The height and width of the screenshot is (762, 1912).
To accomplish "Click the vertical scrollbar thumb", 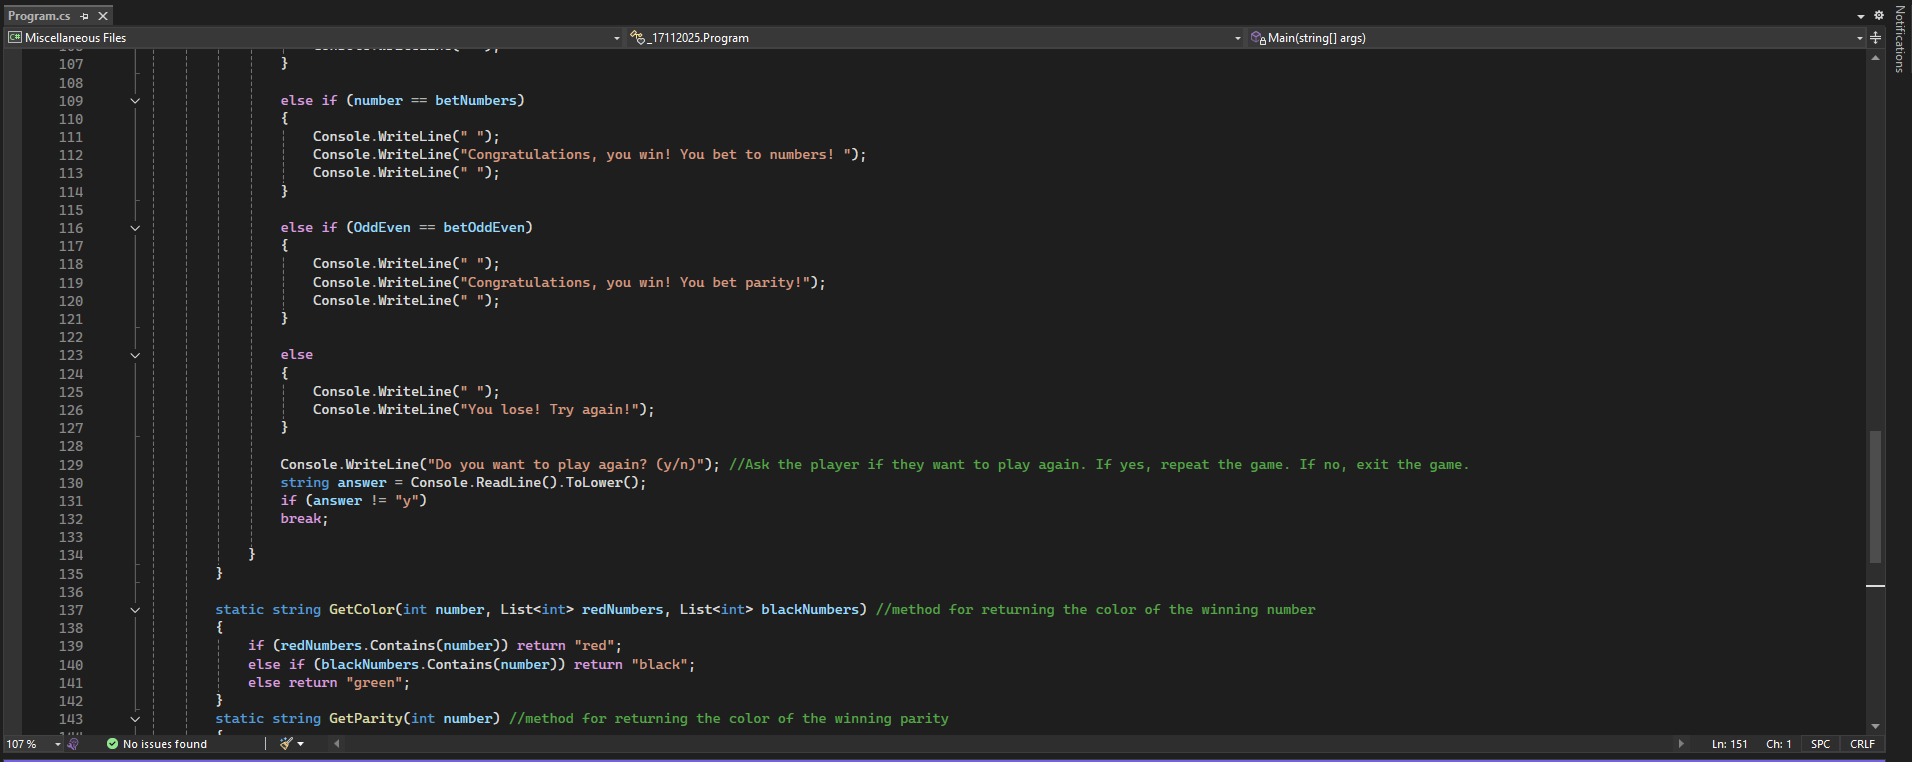I will coord(1875,495).
